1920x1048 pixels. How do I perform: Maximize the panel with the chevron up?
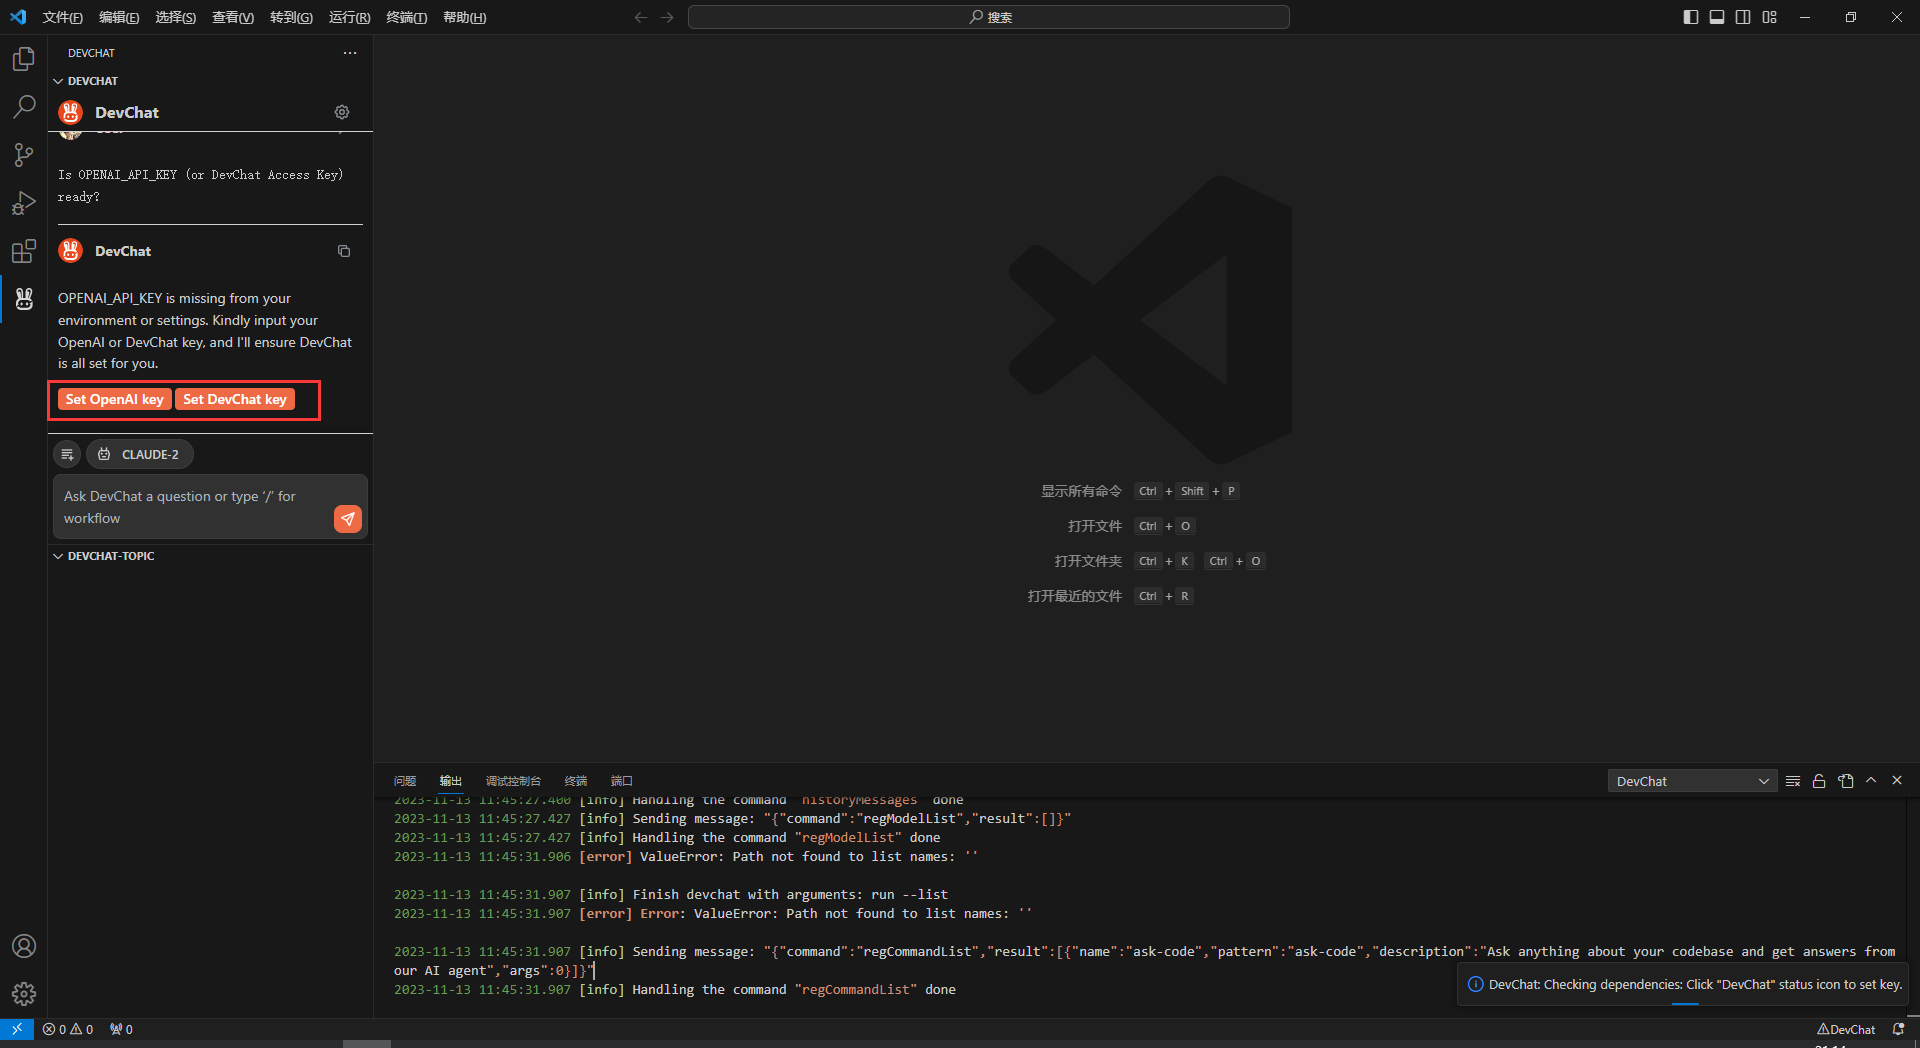[x=1871, y=780]
